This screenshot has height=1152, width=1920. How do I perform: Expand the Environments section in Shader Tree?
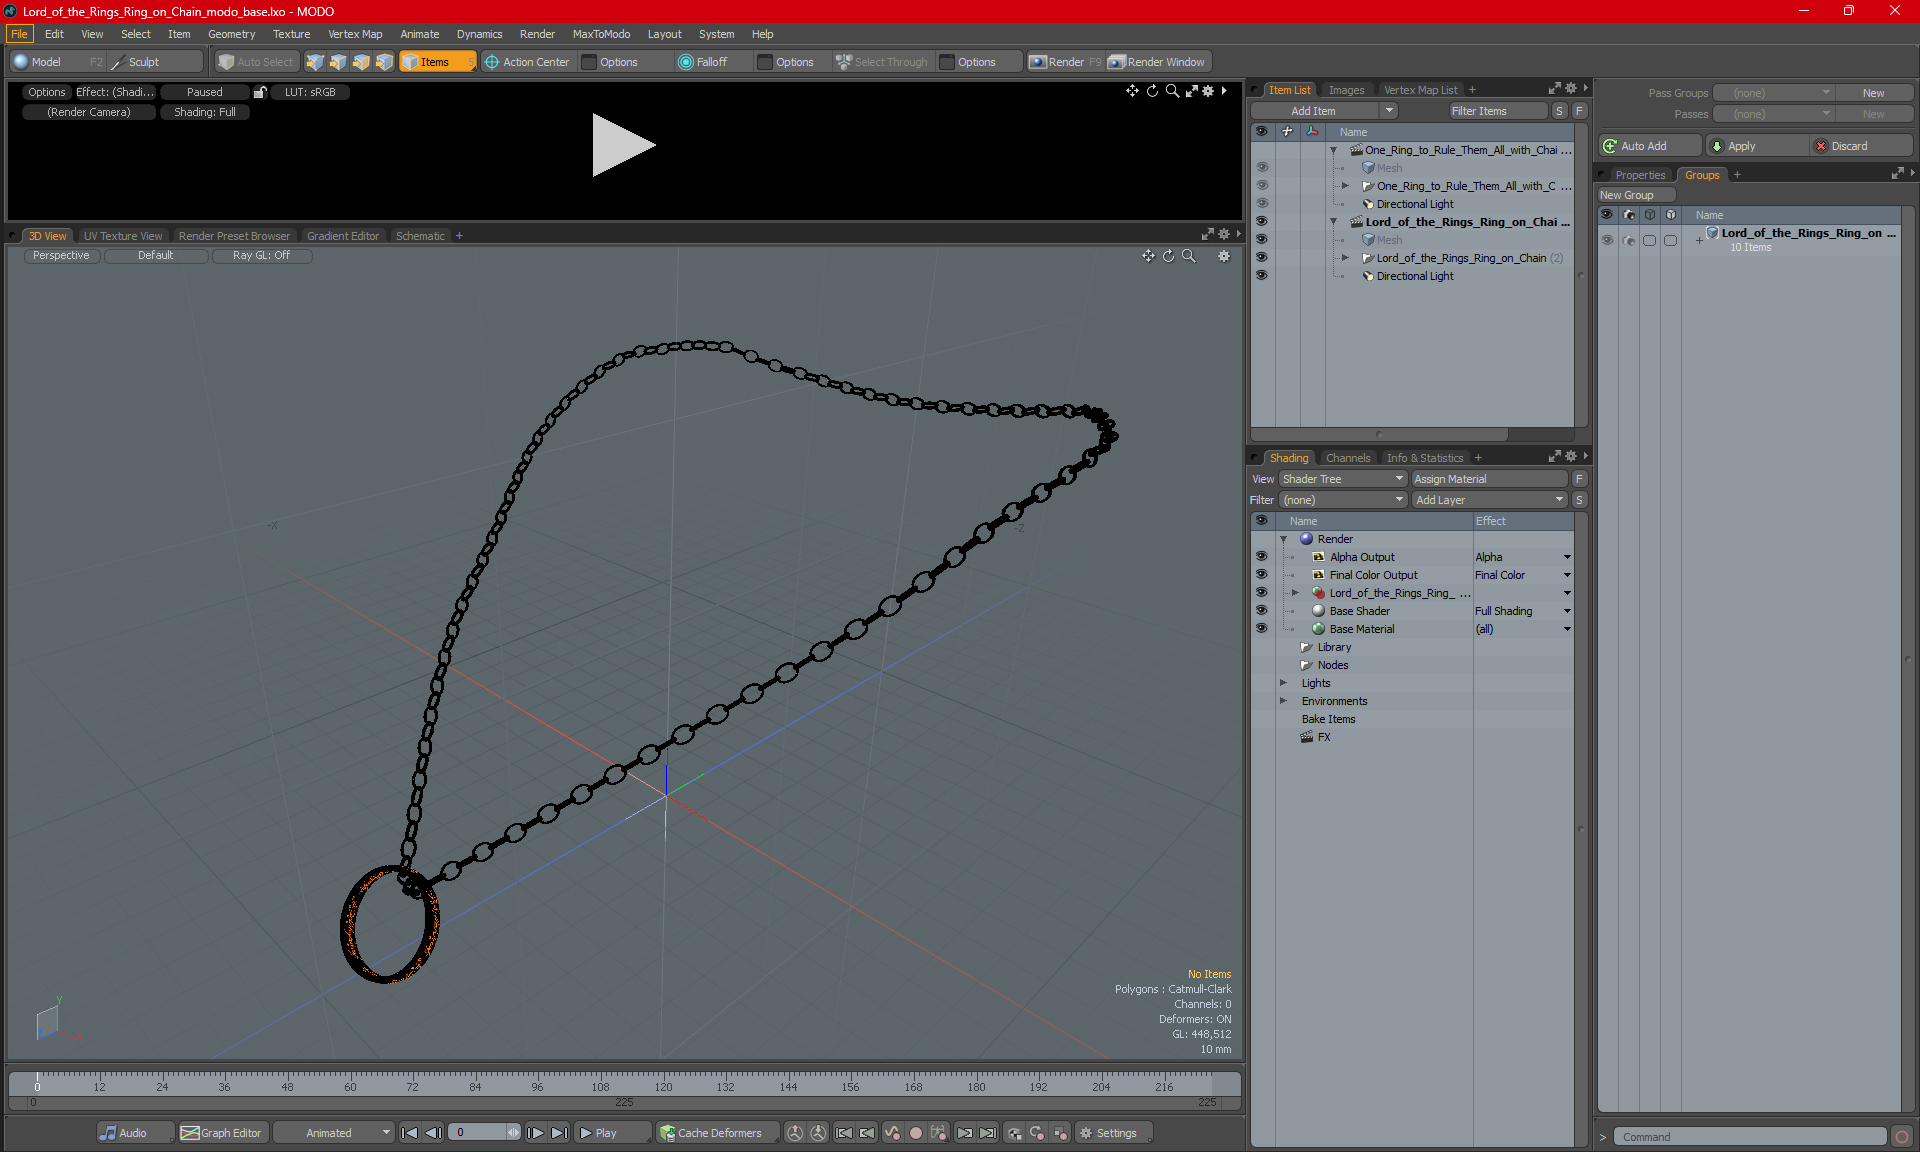pos(1285,699)
